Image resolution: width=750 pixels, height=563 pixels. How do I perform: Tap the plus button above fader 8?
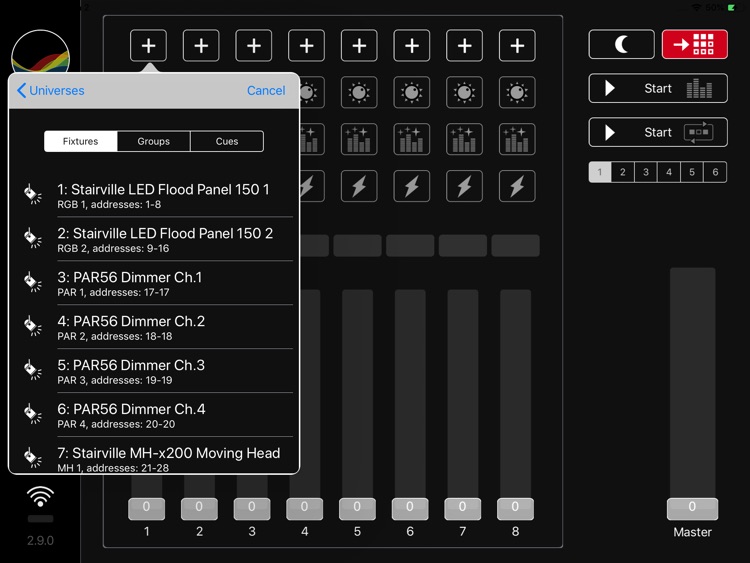tap(517, 46)
